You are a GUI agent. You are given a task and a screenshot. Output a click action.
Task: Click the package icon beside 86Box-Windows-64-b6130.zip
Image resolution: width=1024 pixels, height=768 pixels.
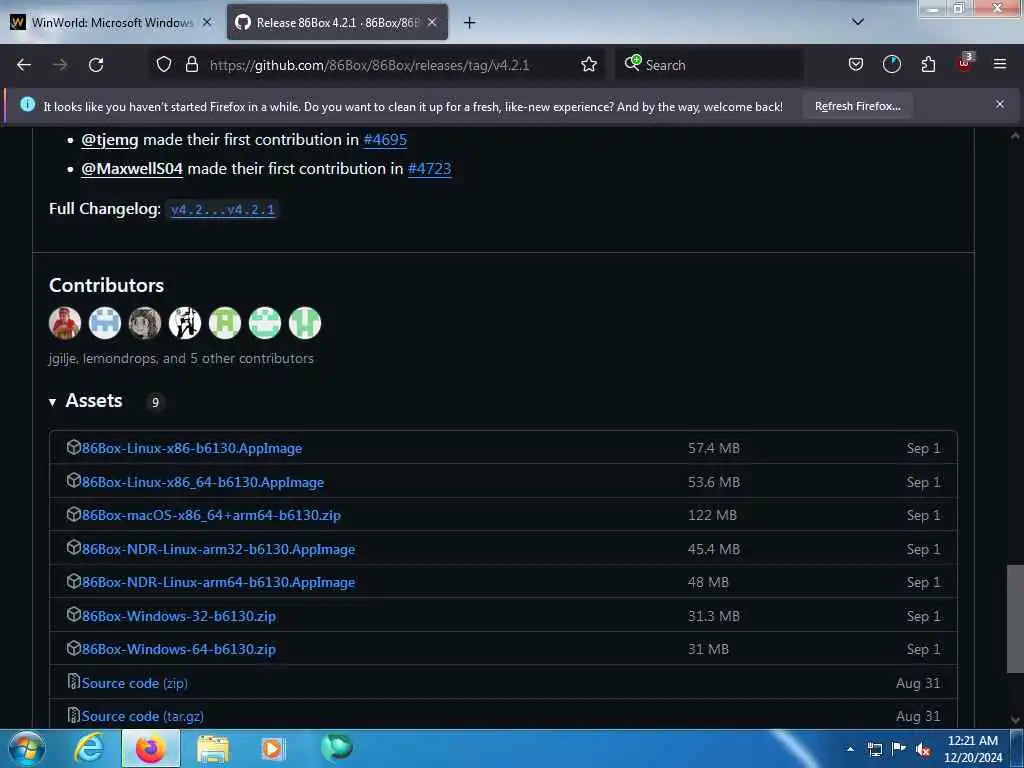click(x=73, y=648)
